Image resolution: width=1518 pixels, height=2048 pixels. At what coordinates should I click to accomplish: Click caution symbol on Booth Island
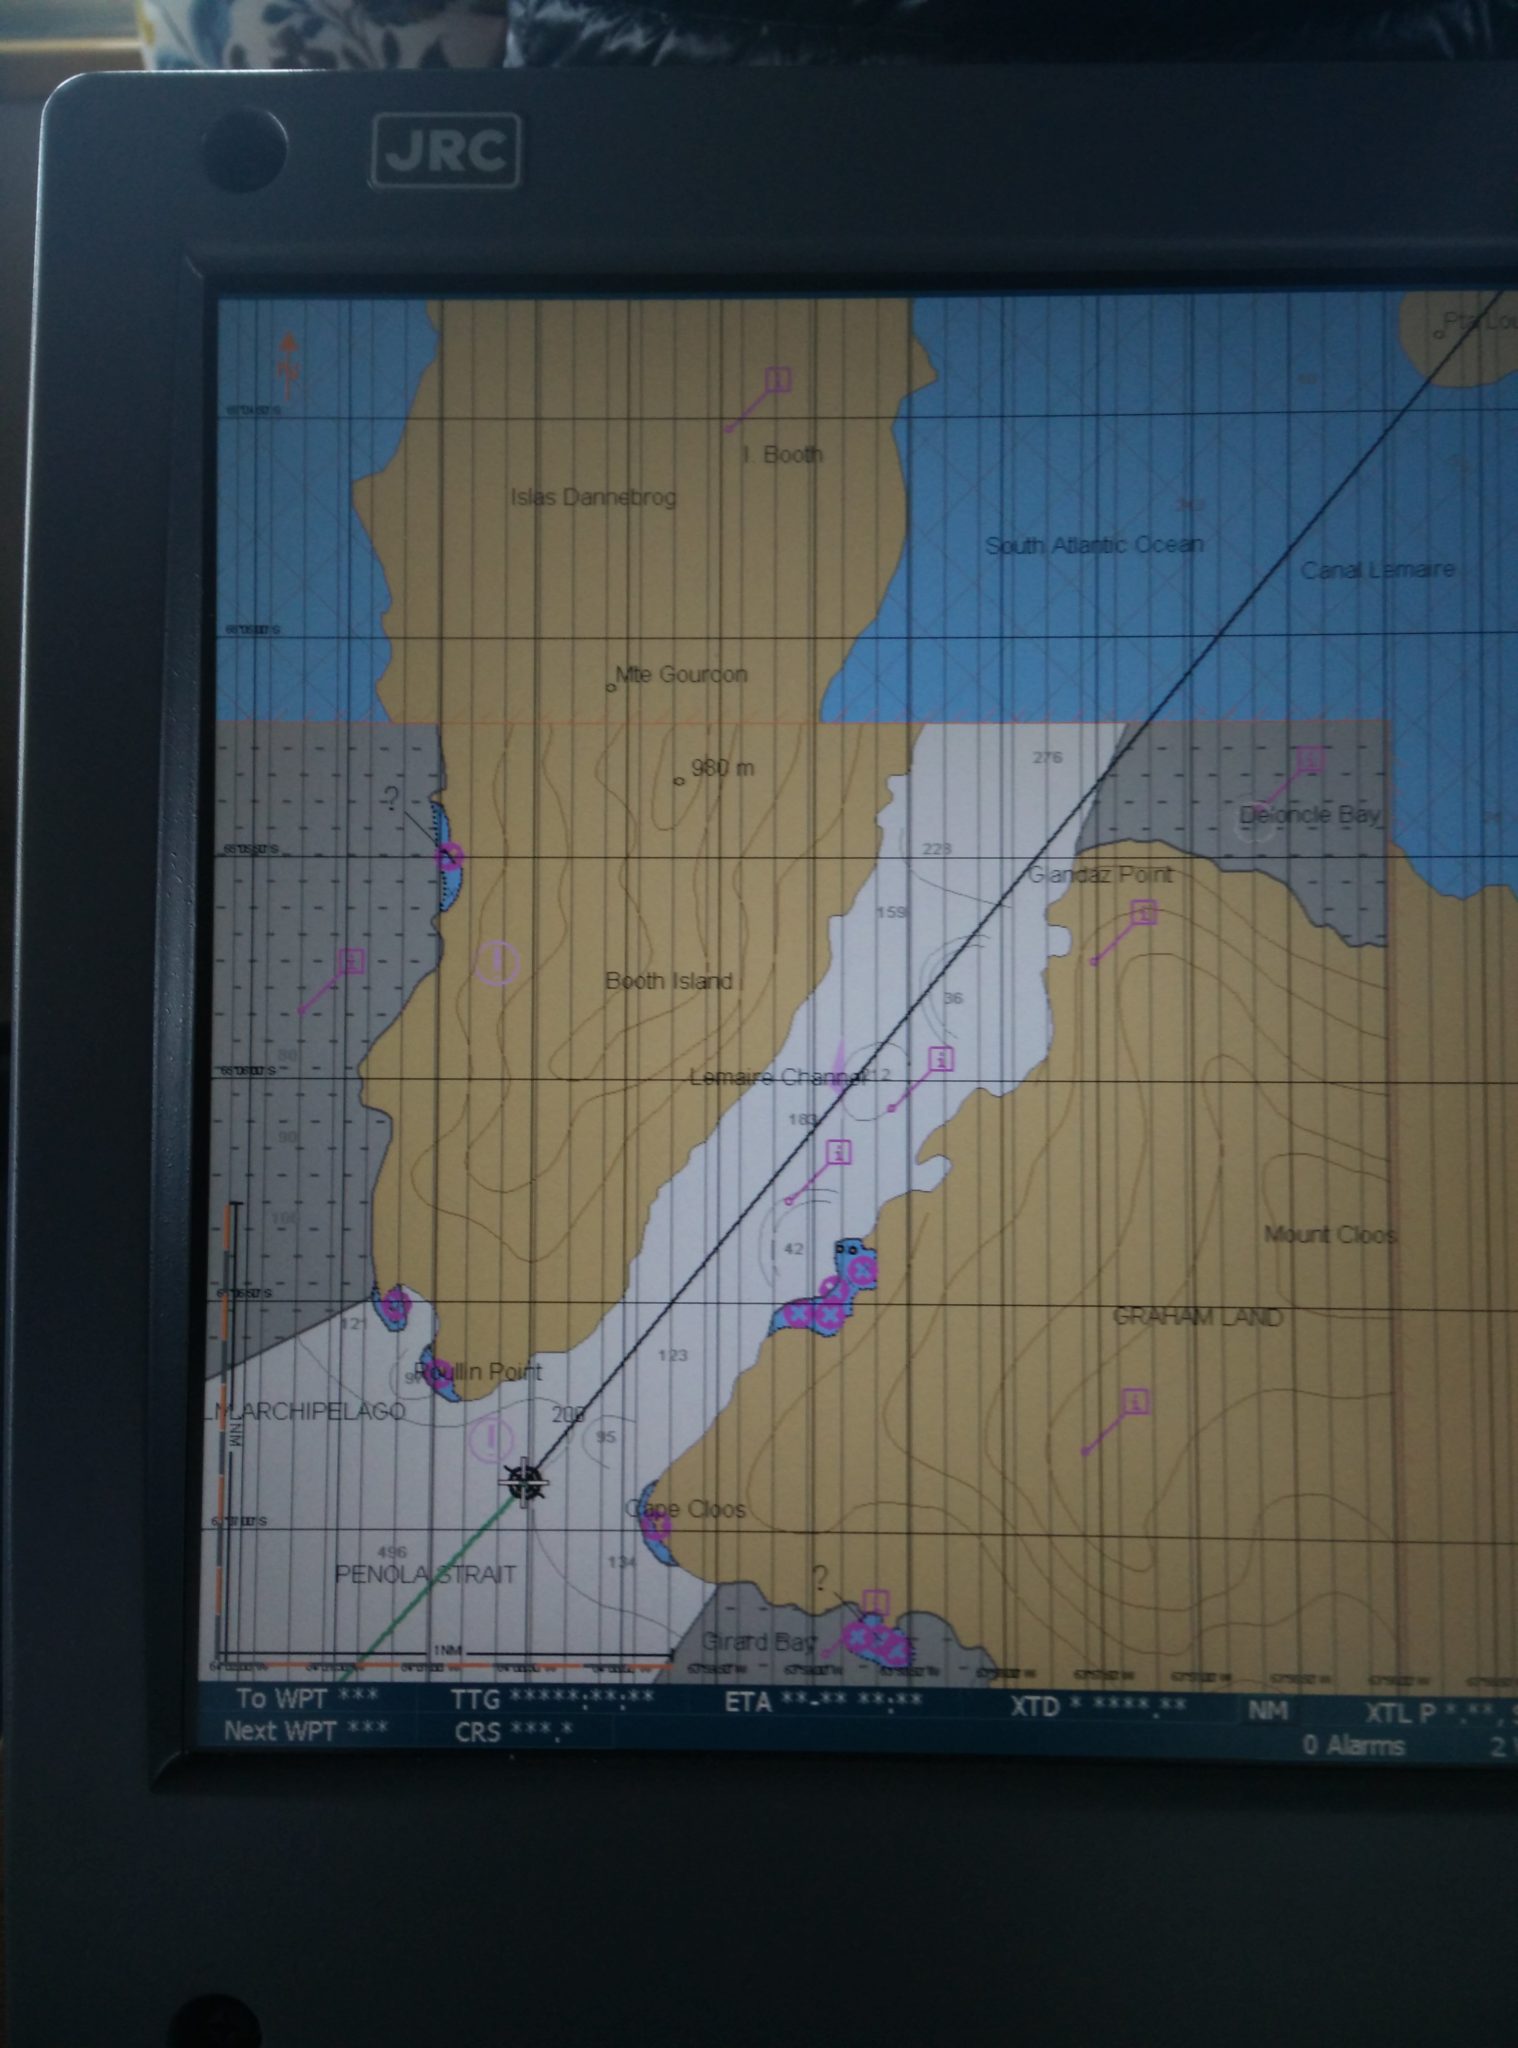coord(497,963)
